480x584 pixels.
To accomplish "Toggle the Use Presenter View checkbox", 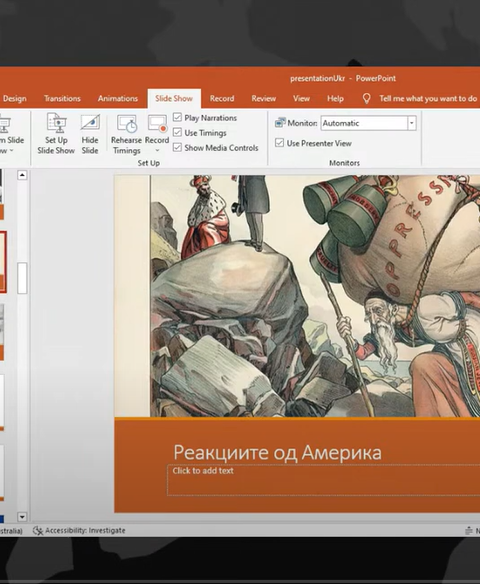I will coord(279,143).
